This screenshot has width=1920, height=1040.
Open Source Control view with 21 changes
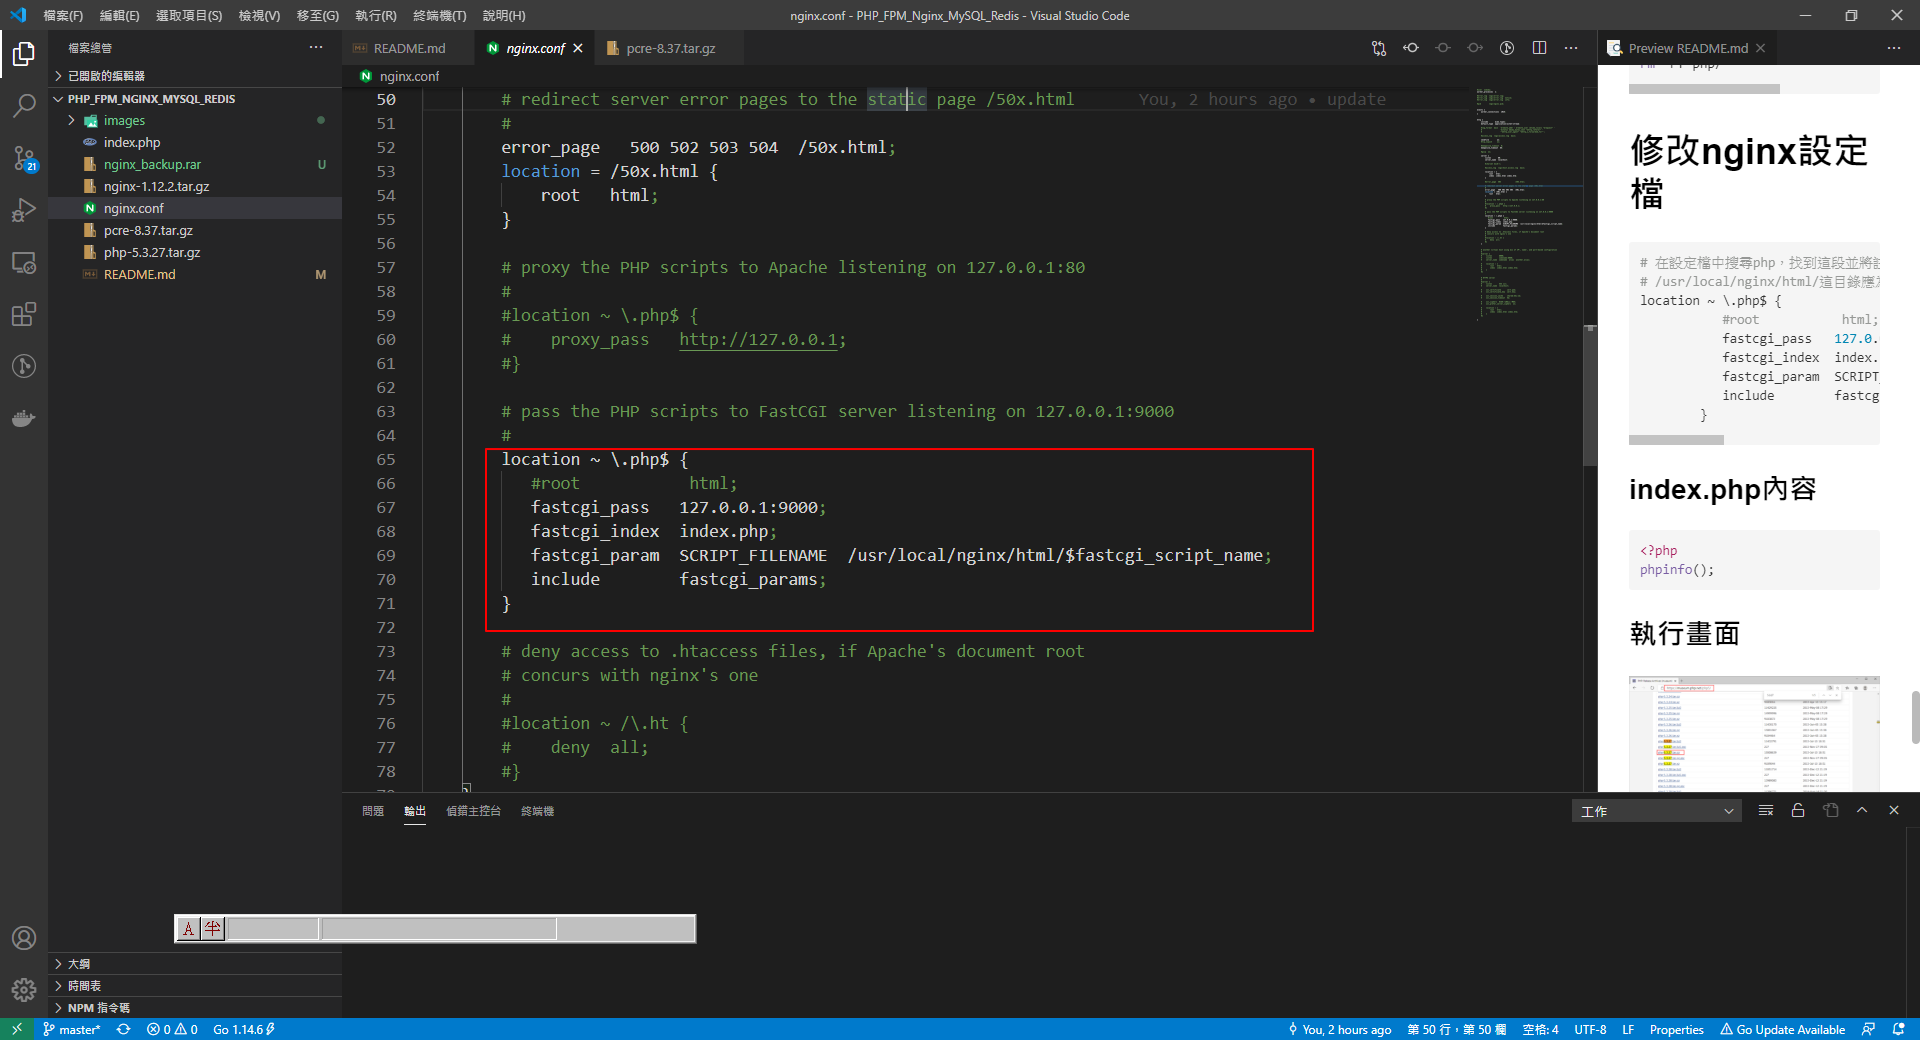[24, 158]
